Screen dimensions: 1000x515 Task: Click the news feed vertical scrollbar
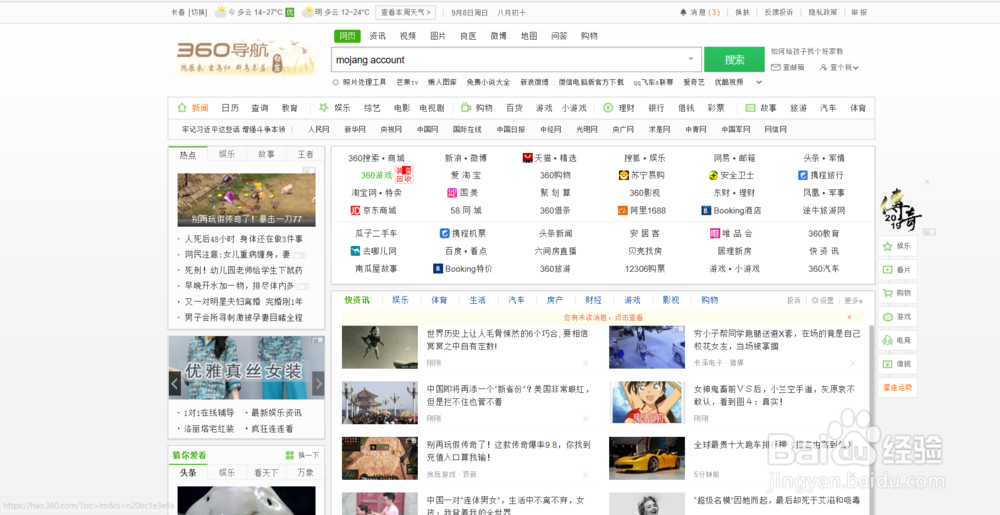(x=871, y=421)
